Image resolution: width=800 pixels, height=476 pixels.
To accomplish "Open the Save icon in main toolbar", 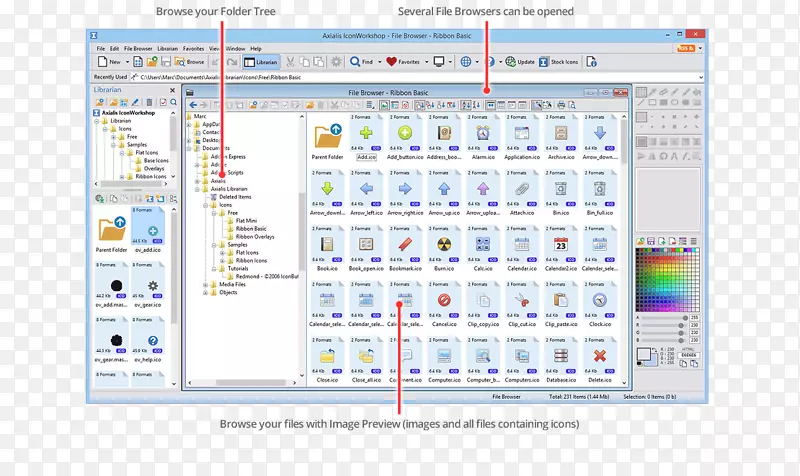I will [x=166, y=62].
